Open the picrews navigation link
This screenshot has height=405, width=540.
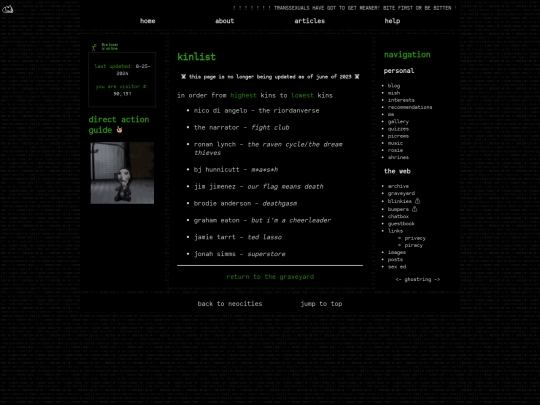click(x=398, y=136)
